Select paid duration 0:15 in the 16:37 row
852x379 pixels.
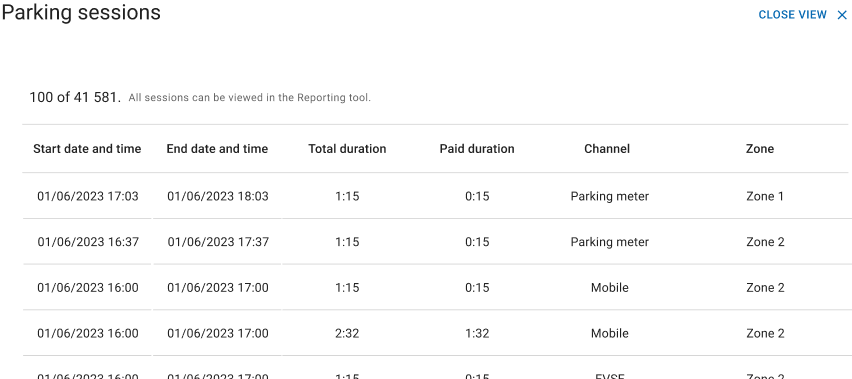click(477, 242)
